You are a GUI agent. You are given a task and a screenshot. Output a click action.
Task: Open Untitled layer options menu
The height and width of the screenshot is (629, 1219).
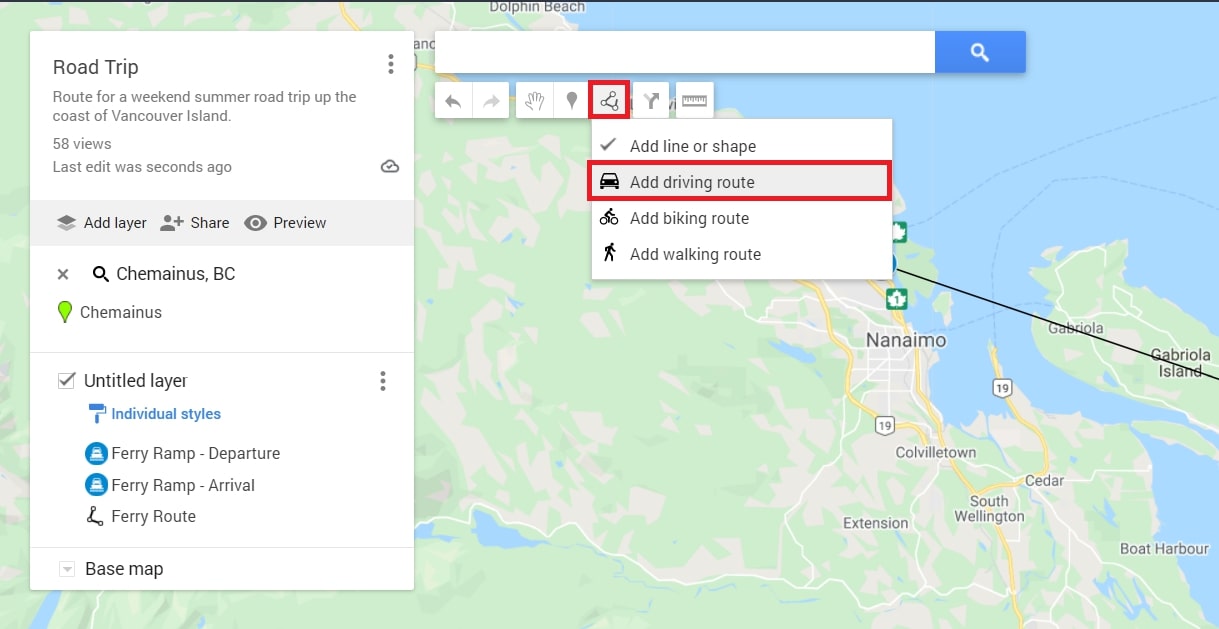(x=382, y=381)
